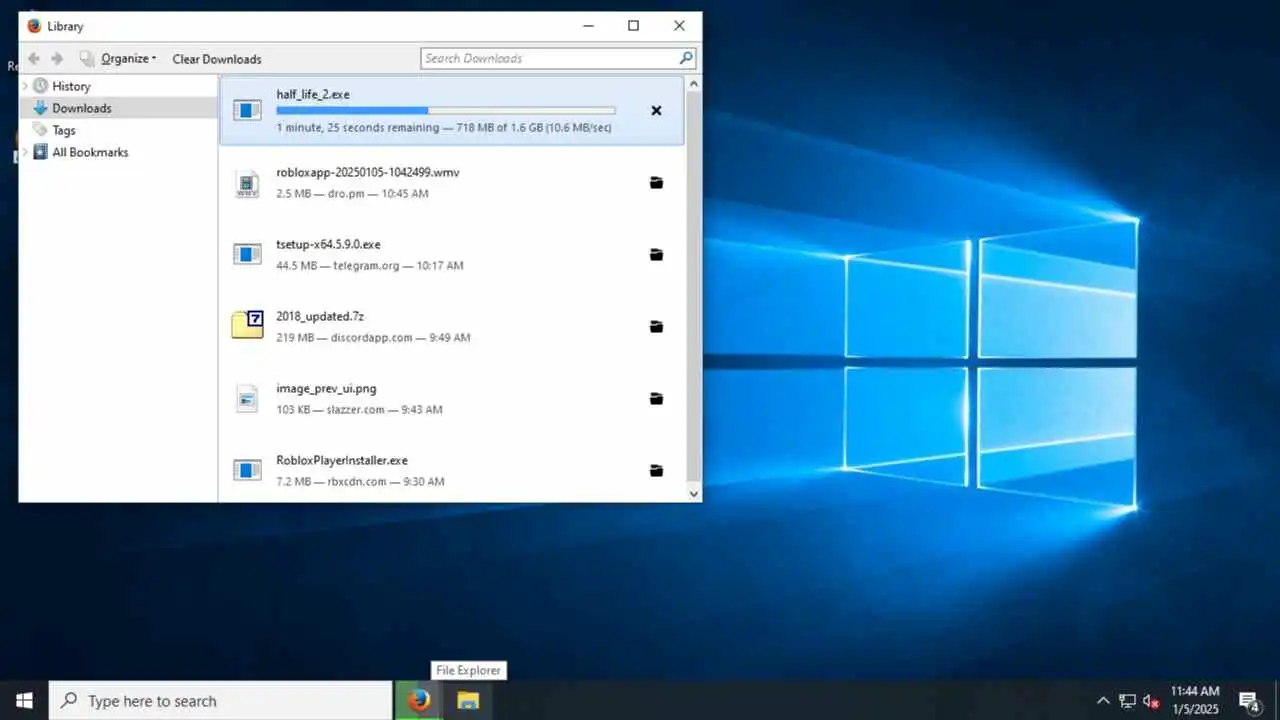
Task: Click '7.2 MB — rbxcdn.com — 9:30 AM' text
Action: tap(360, 481)
